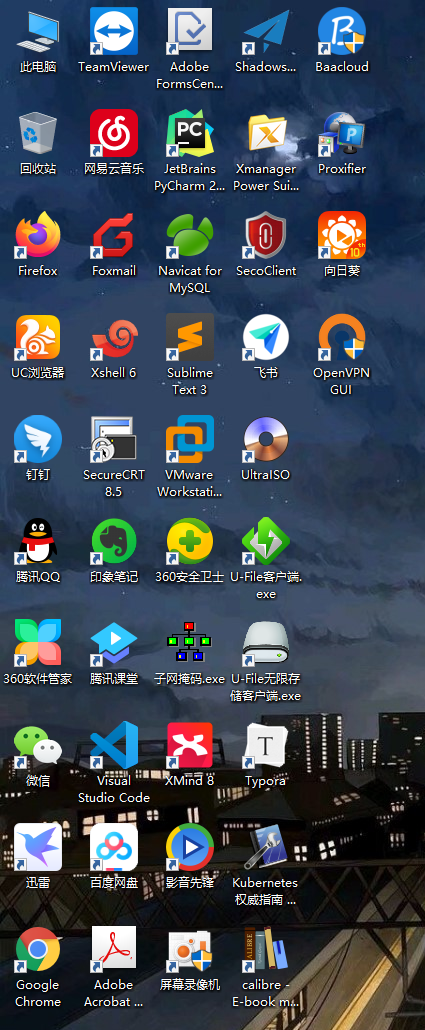Viewport: 425px width, 1030px height.
Task: Select the 迅雷 download icon
Action: 38,847
